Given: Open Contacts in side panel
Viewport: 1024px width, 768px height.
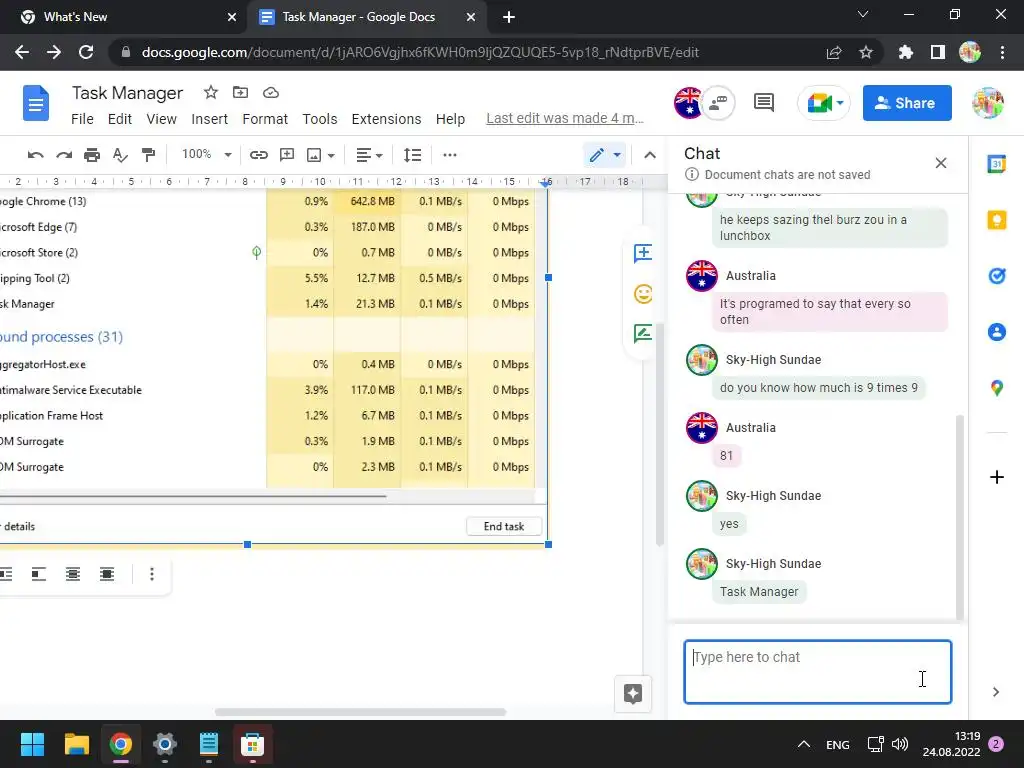Looking at the screenshot, I should pyautogui.click(x=997, y=332).
